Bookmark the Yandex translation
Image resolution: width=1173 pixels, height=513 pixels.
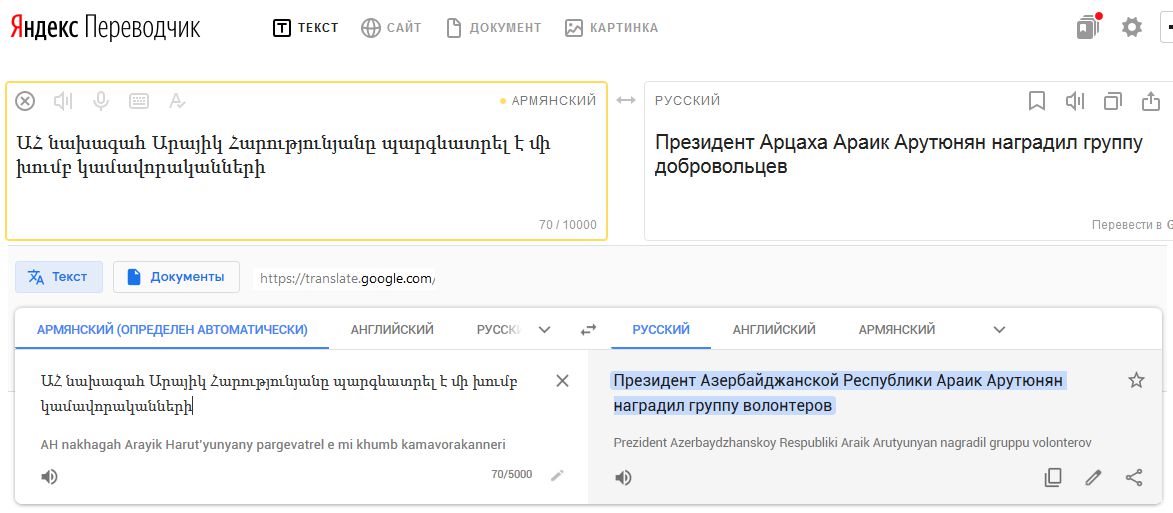[x=1037, y=100]
